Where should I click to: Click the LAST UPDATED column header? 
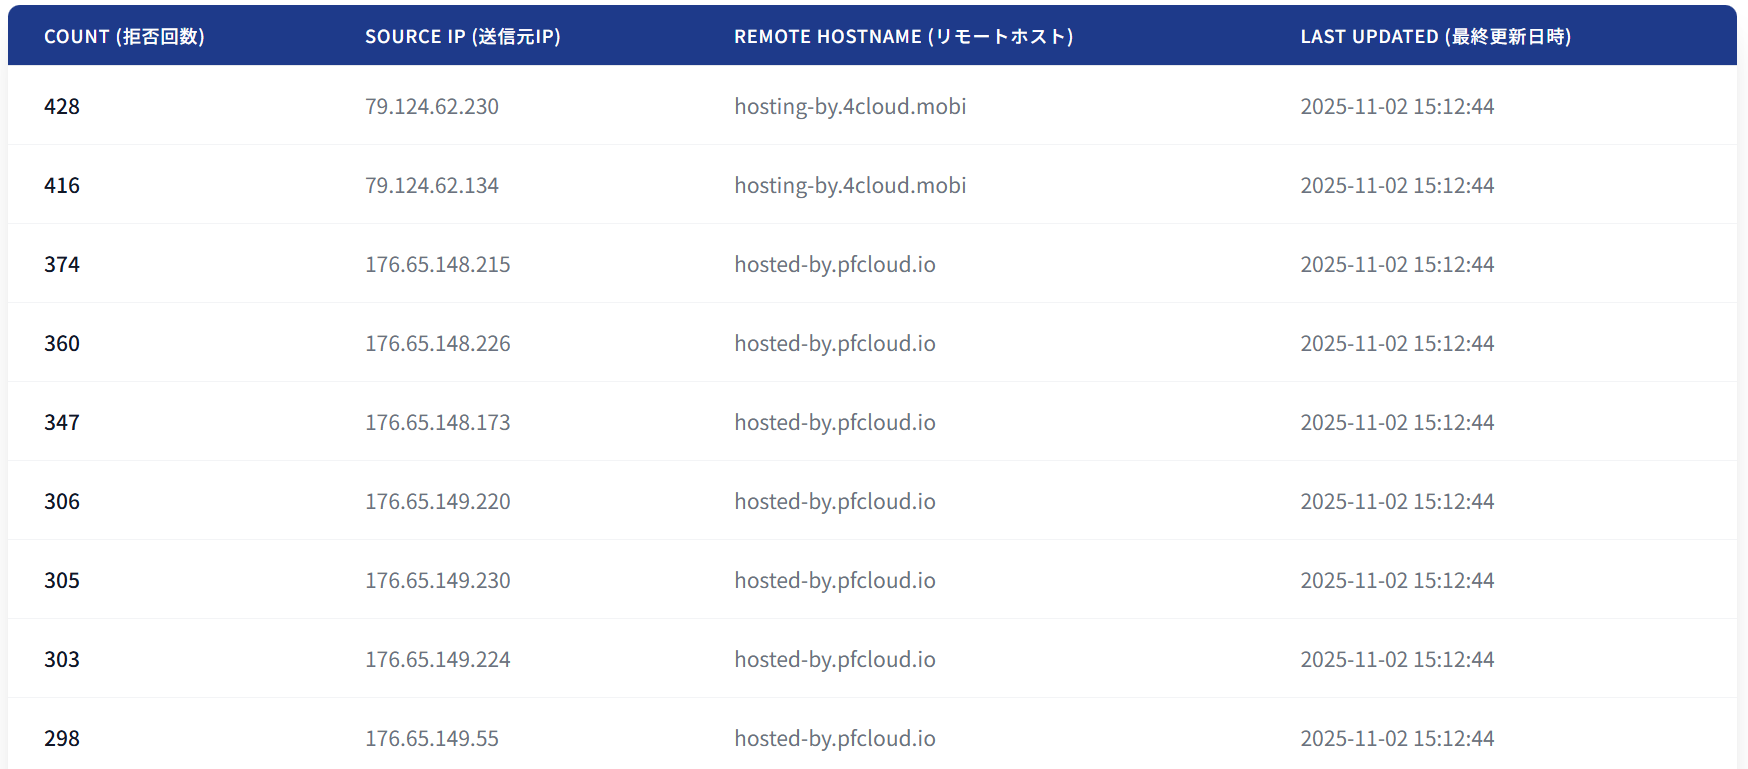(1435, 37)
